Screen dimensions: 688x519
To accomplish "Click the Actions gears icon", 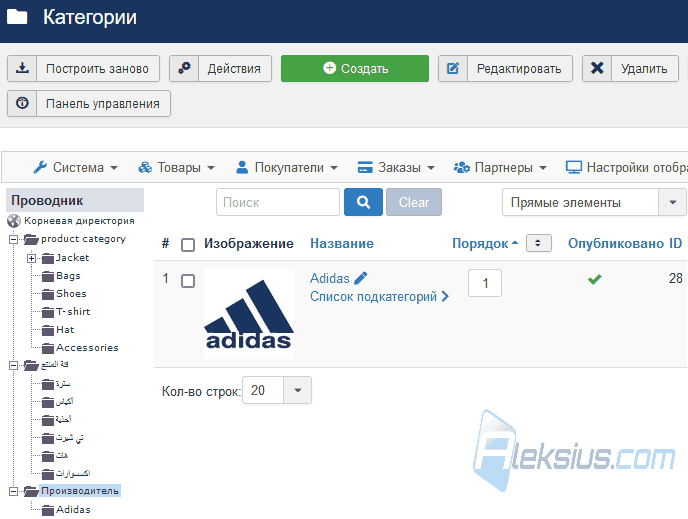I will 184,68.
